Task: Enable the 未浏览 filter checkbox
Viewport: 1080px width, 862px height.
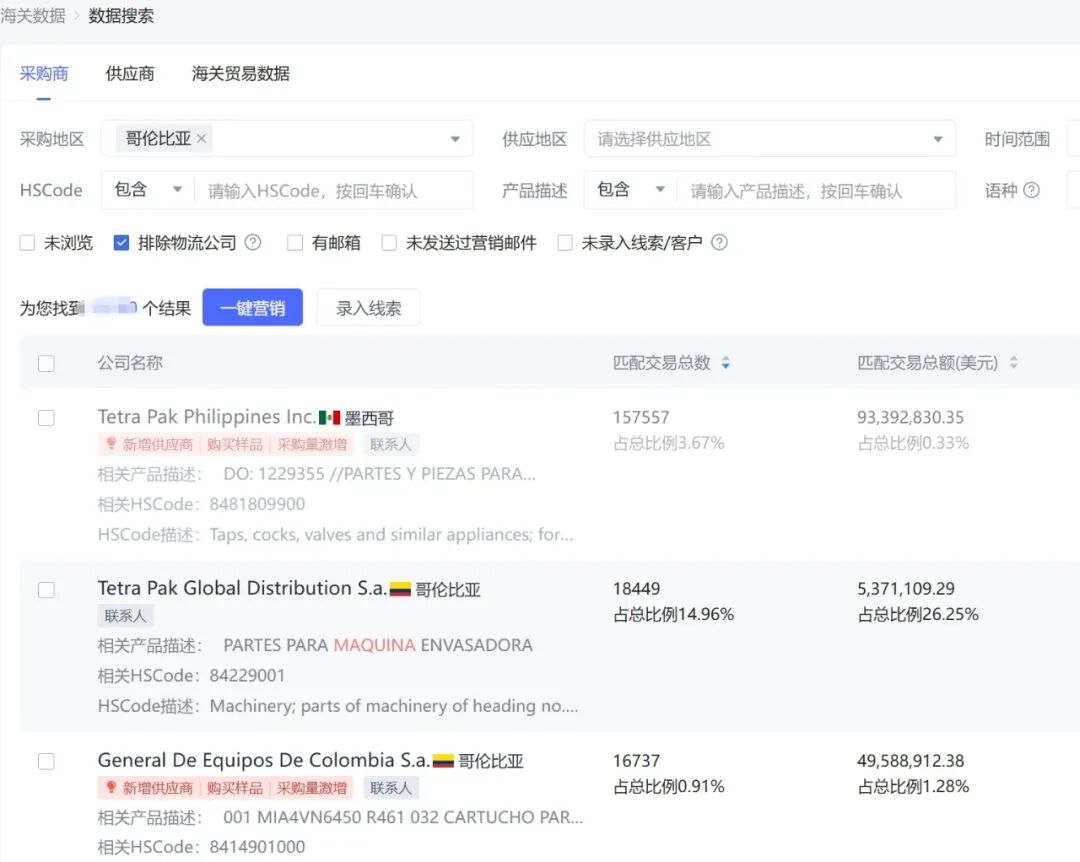Action: [x=27, y=241]
